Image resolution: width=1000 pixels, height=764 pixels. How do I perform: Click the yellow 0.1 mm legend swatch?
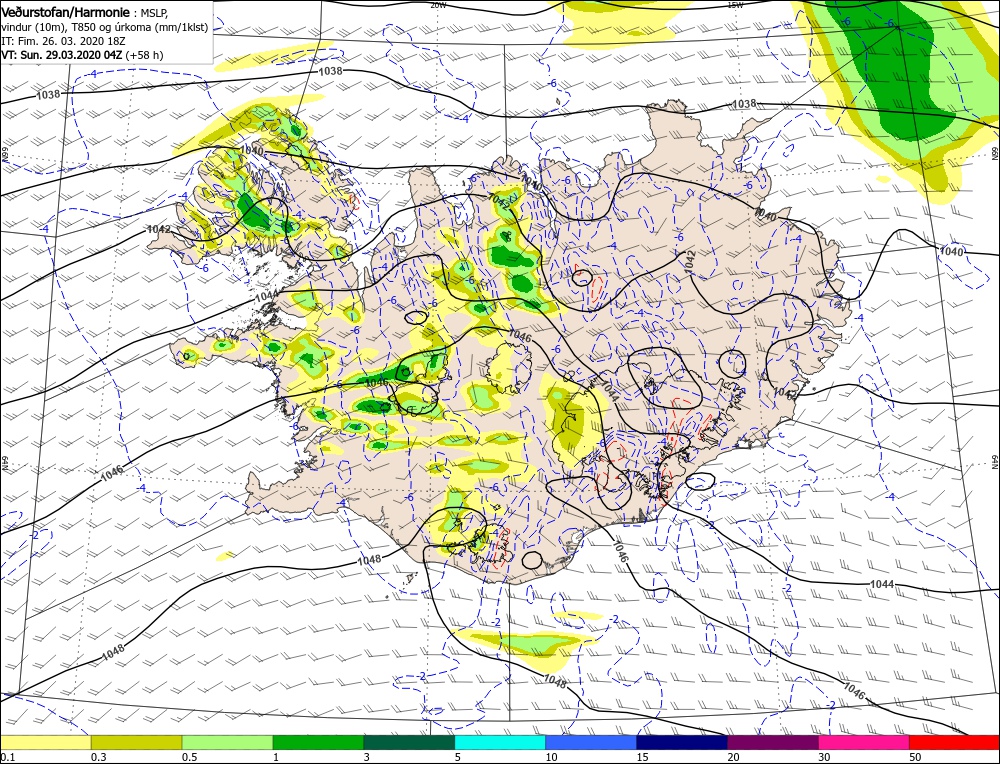(45, 742)
